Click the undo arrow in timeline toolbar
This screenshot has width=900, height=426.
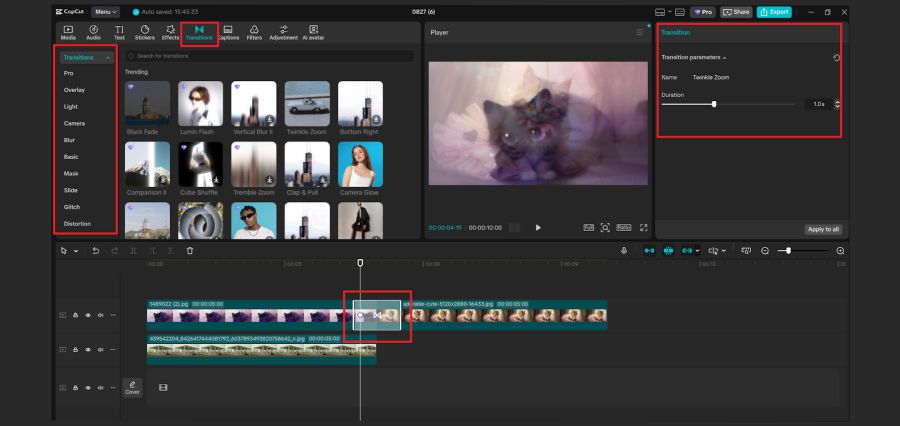tap(95, 251)
